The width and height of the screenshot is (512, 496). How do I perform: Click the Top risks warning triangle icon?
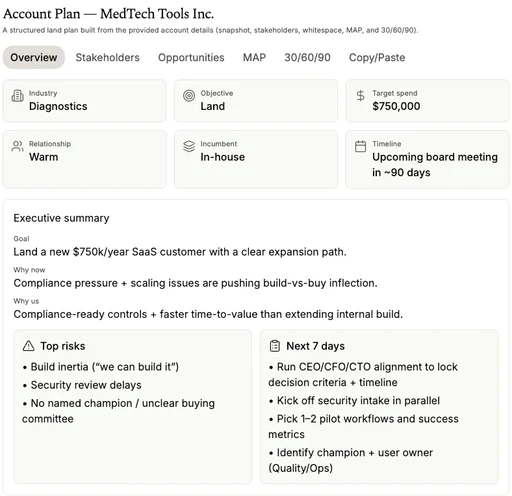(x=28, y=346)
